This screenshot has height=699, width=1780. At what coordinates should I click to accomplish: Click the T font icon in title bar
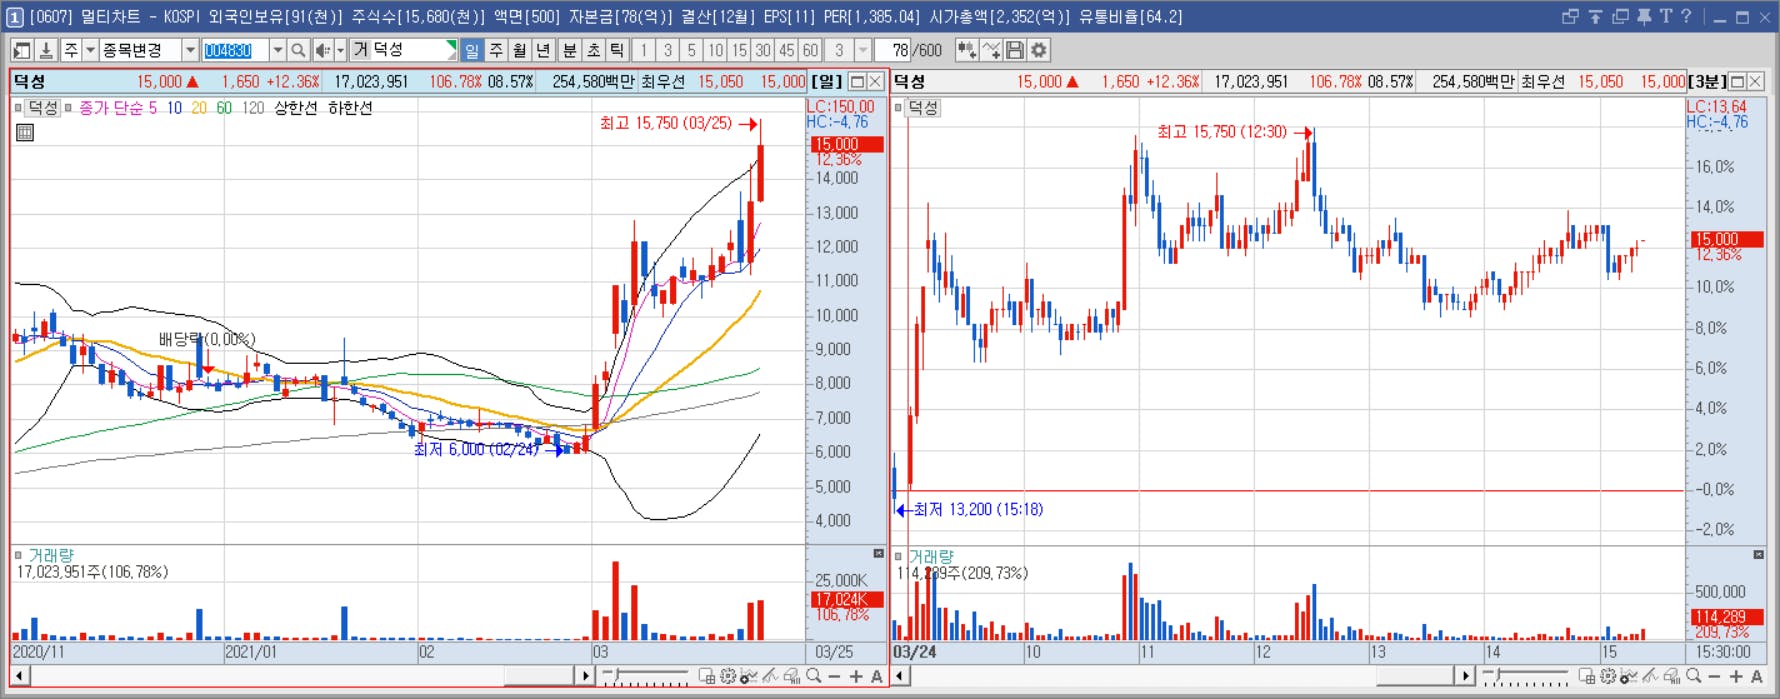(x=1665, y=16)
